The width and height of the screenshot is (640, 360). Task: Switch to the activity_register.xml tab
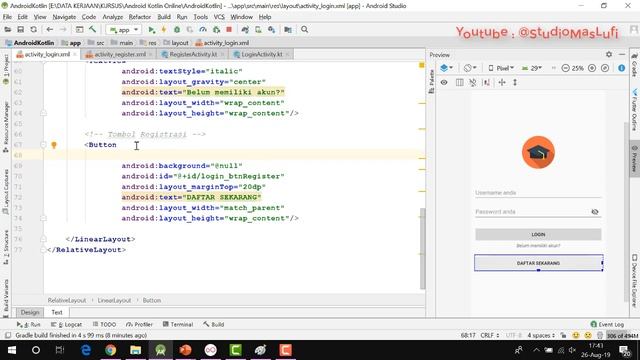[120, 54]
